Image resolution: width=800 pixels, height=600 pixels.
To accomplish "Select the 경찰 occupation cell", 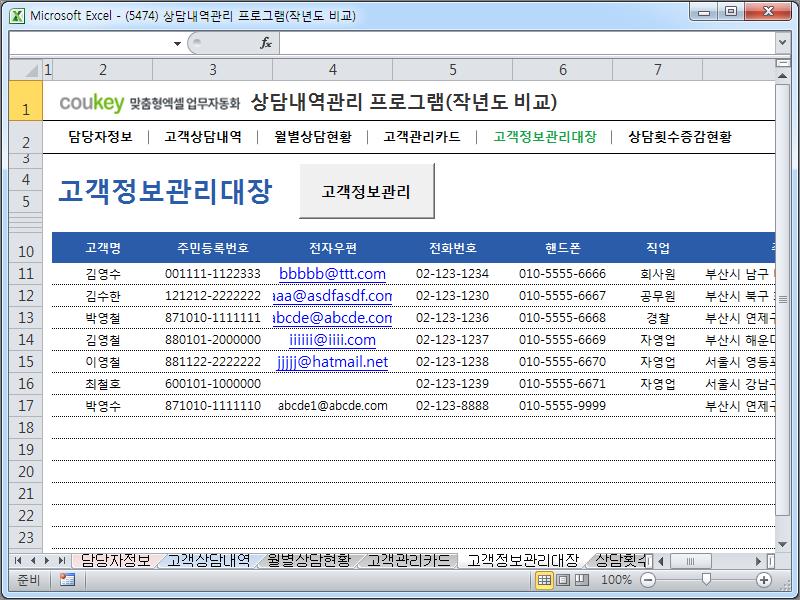I will (x=658, y=318).
